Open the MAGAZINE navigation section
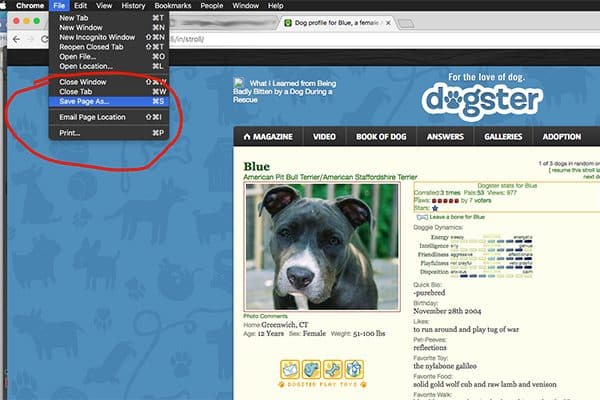Viewport: 600px width, 400px height. [x=268, y=137]
